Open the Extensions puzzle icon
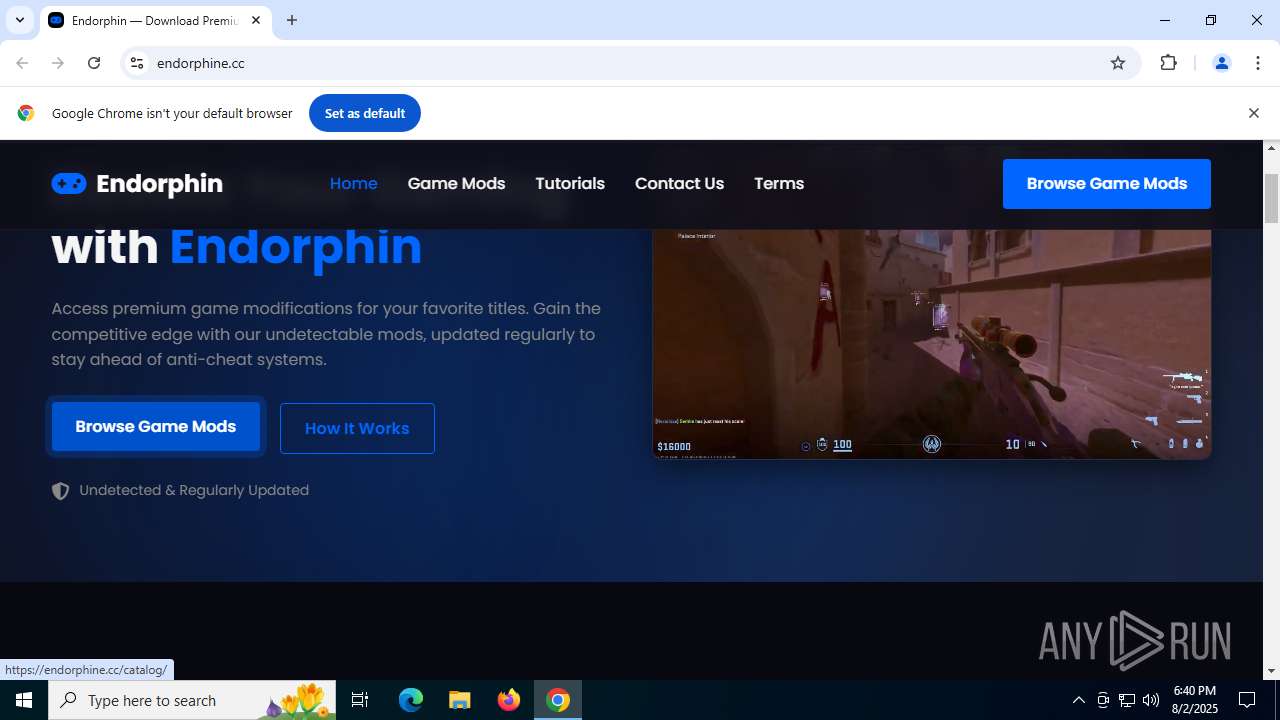The image size is (1280, 720). [x=1168, y=63]
